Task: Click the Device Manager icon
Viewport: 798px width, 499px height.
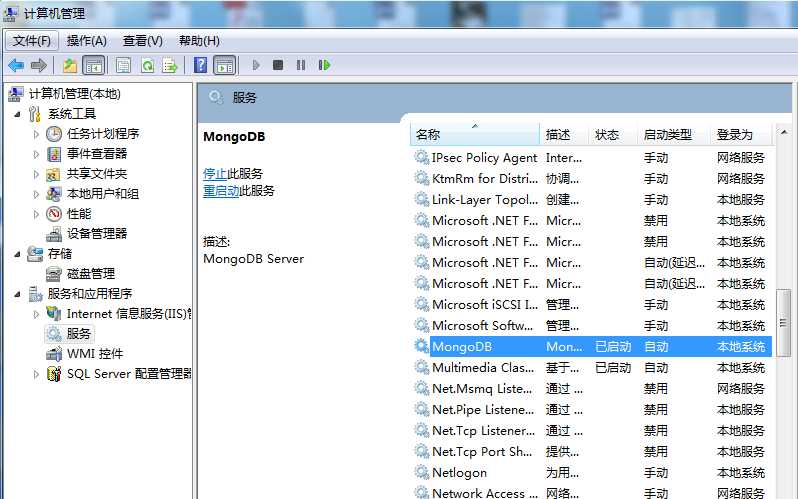Action: pyautogui.click(x=54, y=234)
